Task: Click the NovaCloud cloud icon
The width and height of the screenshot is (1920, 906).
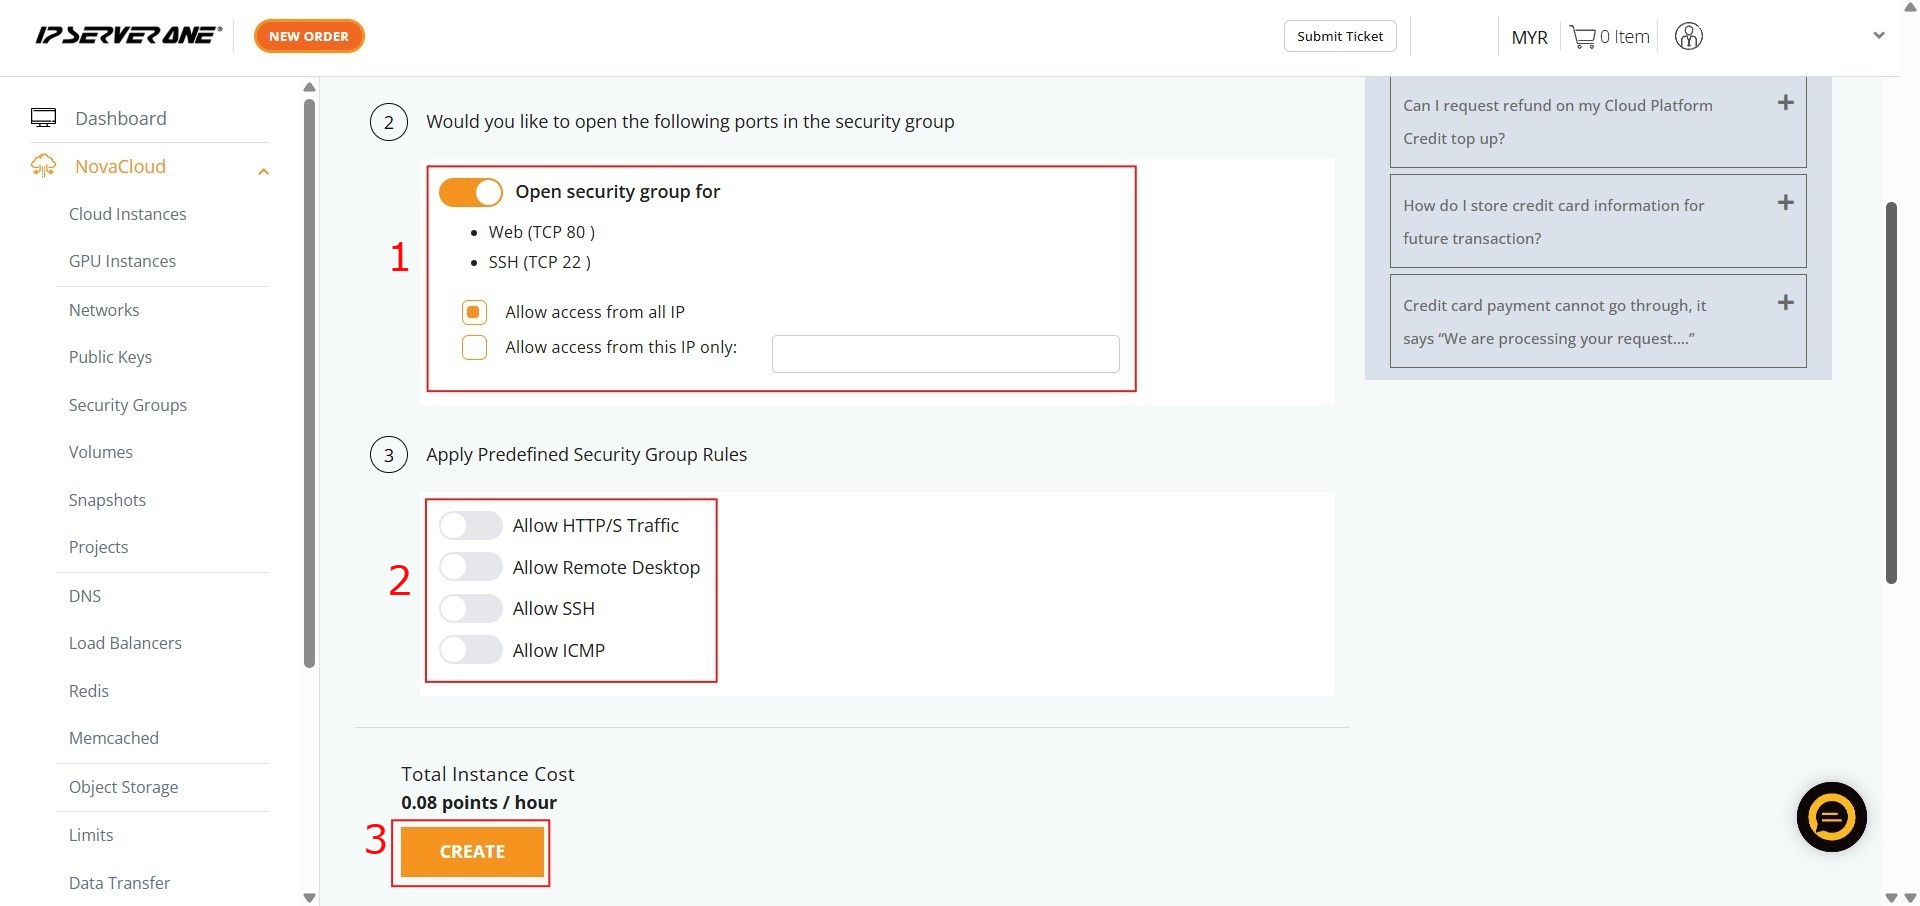Action: (43, 166)
